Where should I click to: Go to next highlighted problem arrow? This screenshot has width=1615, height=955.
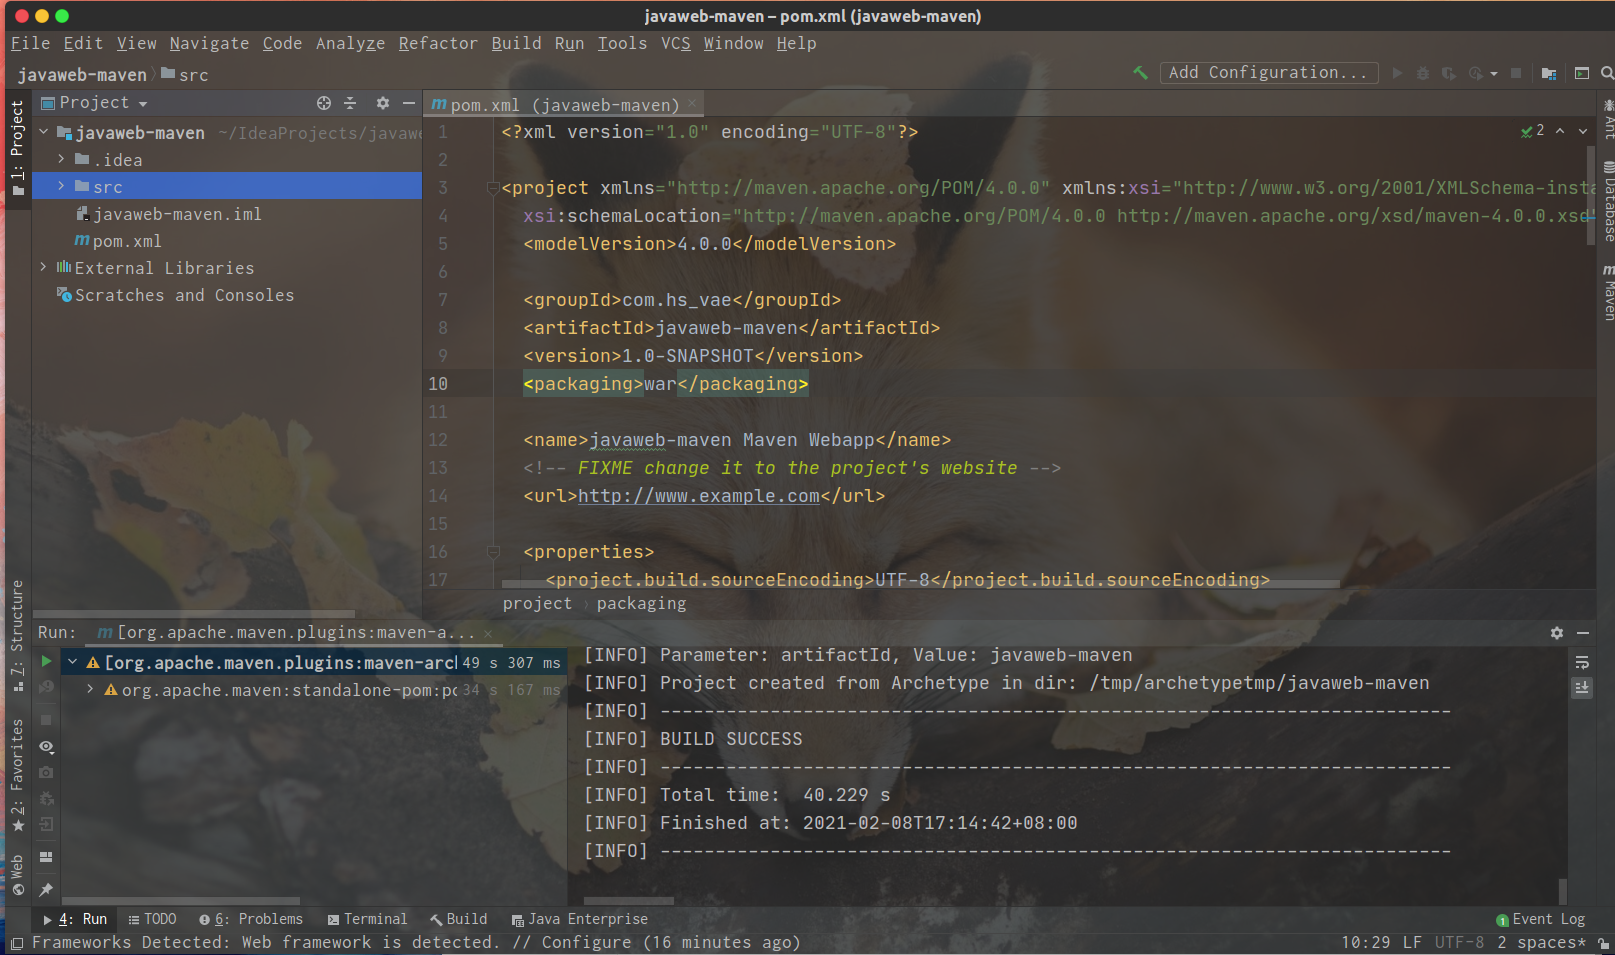1583,131
